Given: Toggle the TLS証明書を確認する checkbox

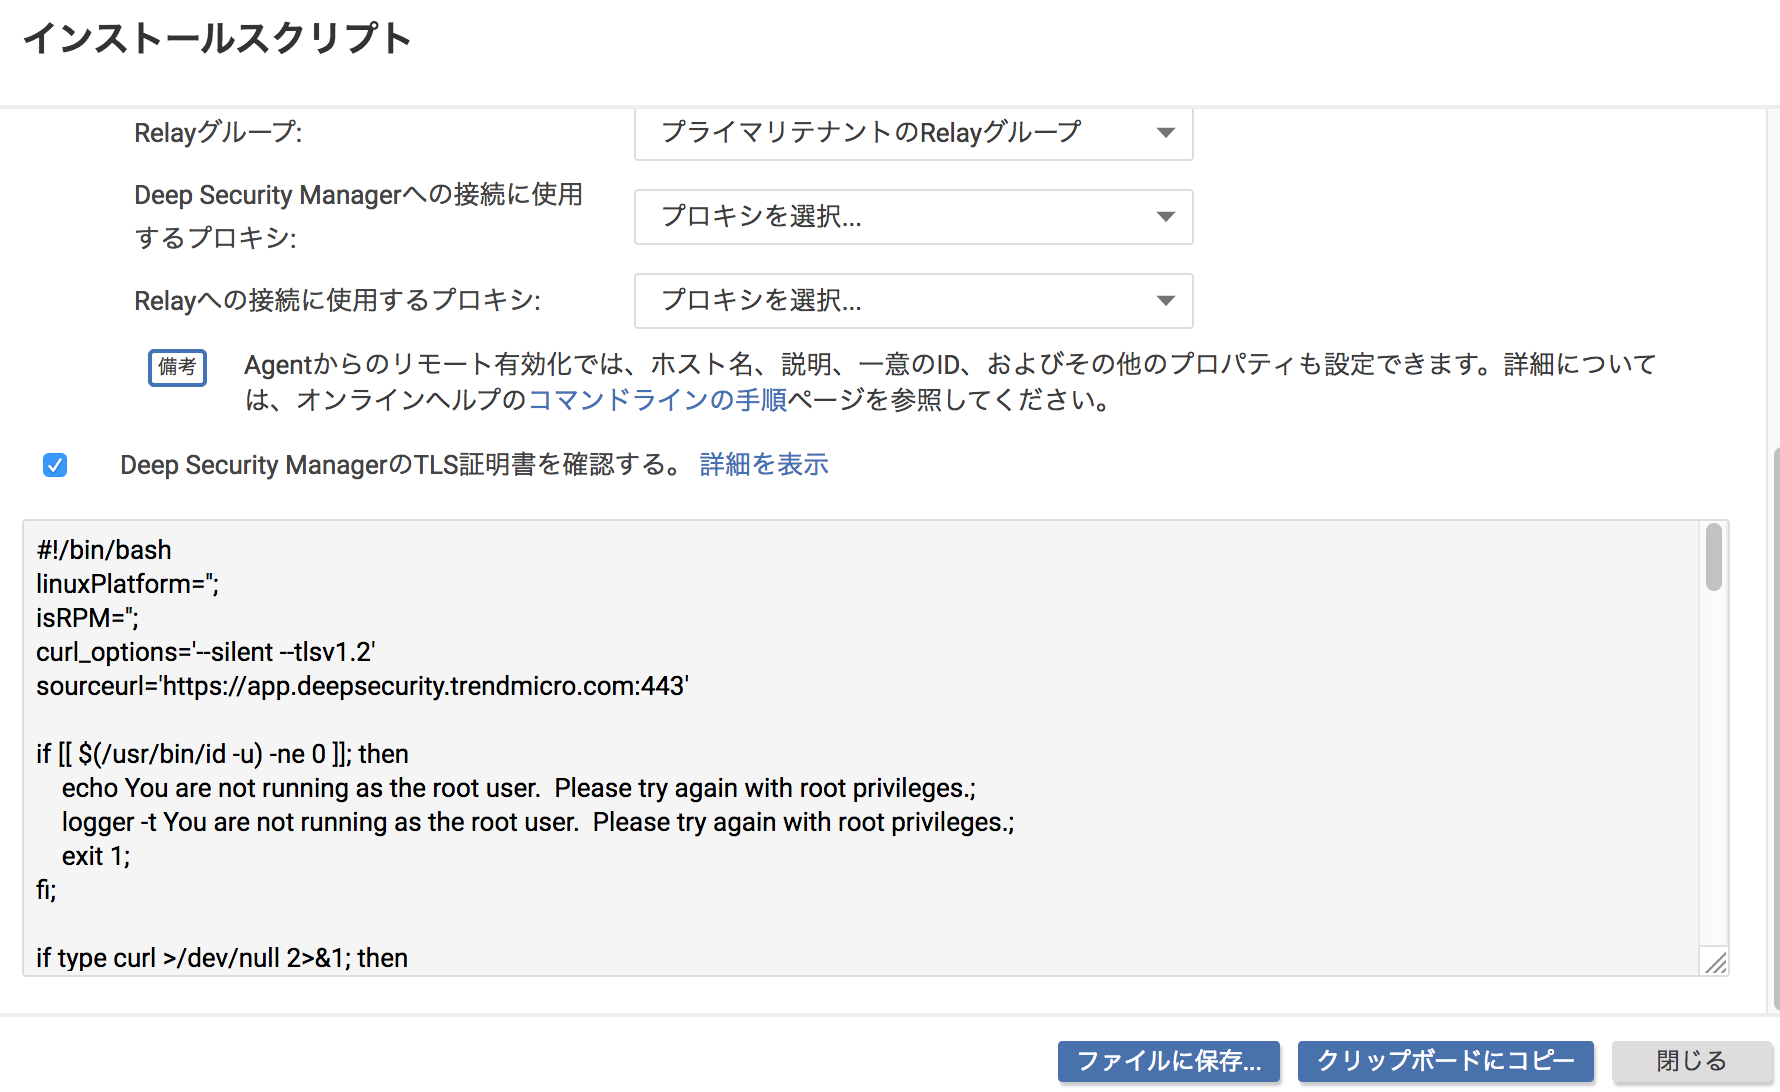Looking at the screenshot, I should tap(55, 465).
